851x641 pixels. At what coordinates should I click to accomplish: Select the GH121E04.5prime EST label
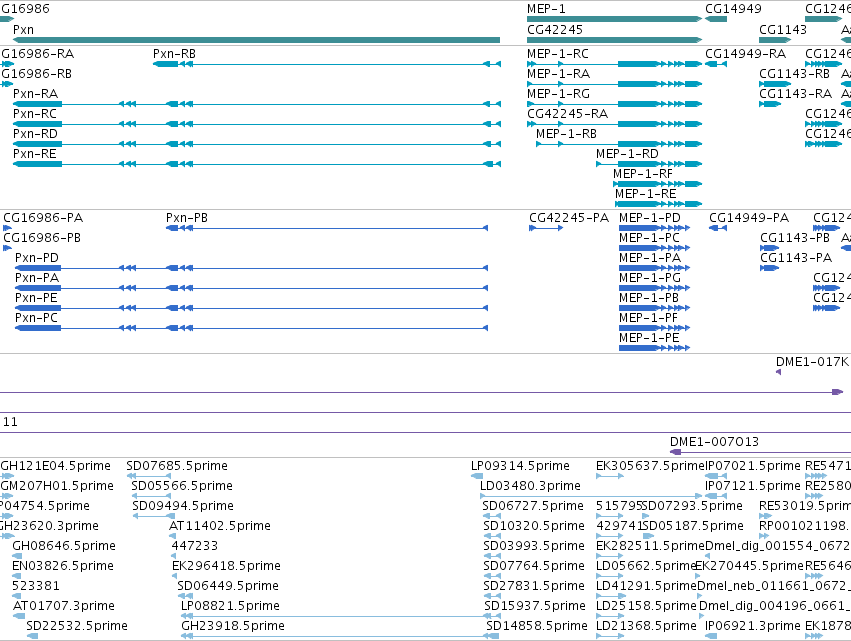[x=55, y=466]
